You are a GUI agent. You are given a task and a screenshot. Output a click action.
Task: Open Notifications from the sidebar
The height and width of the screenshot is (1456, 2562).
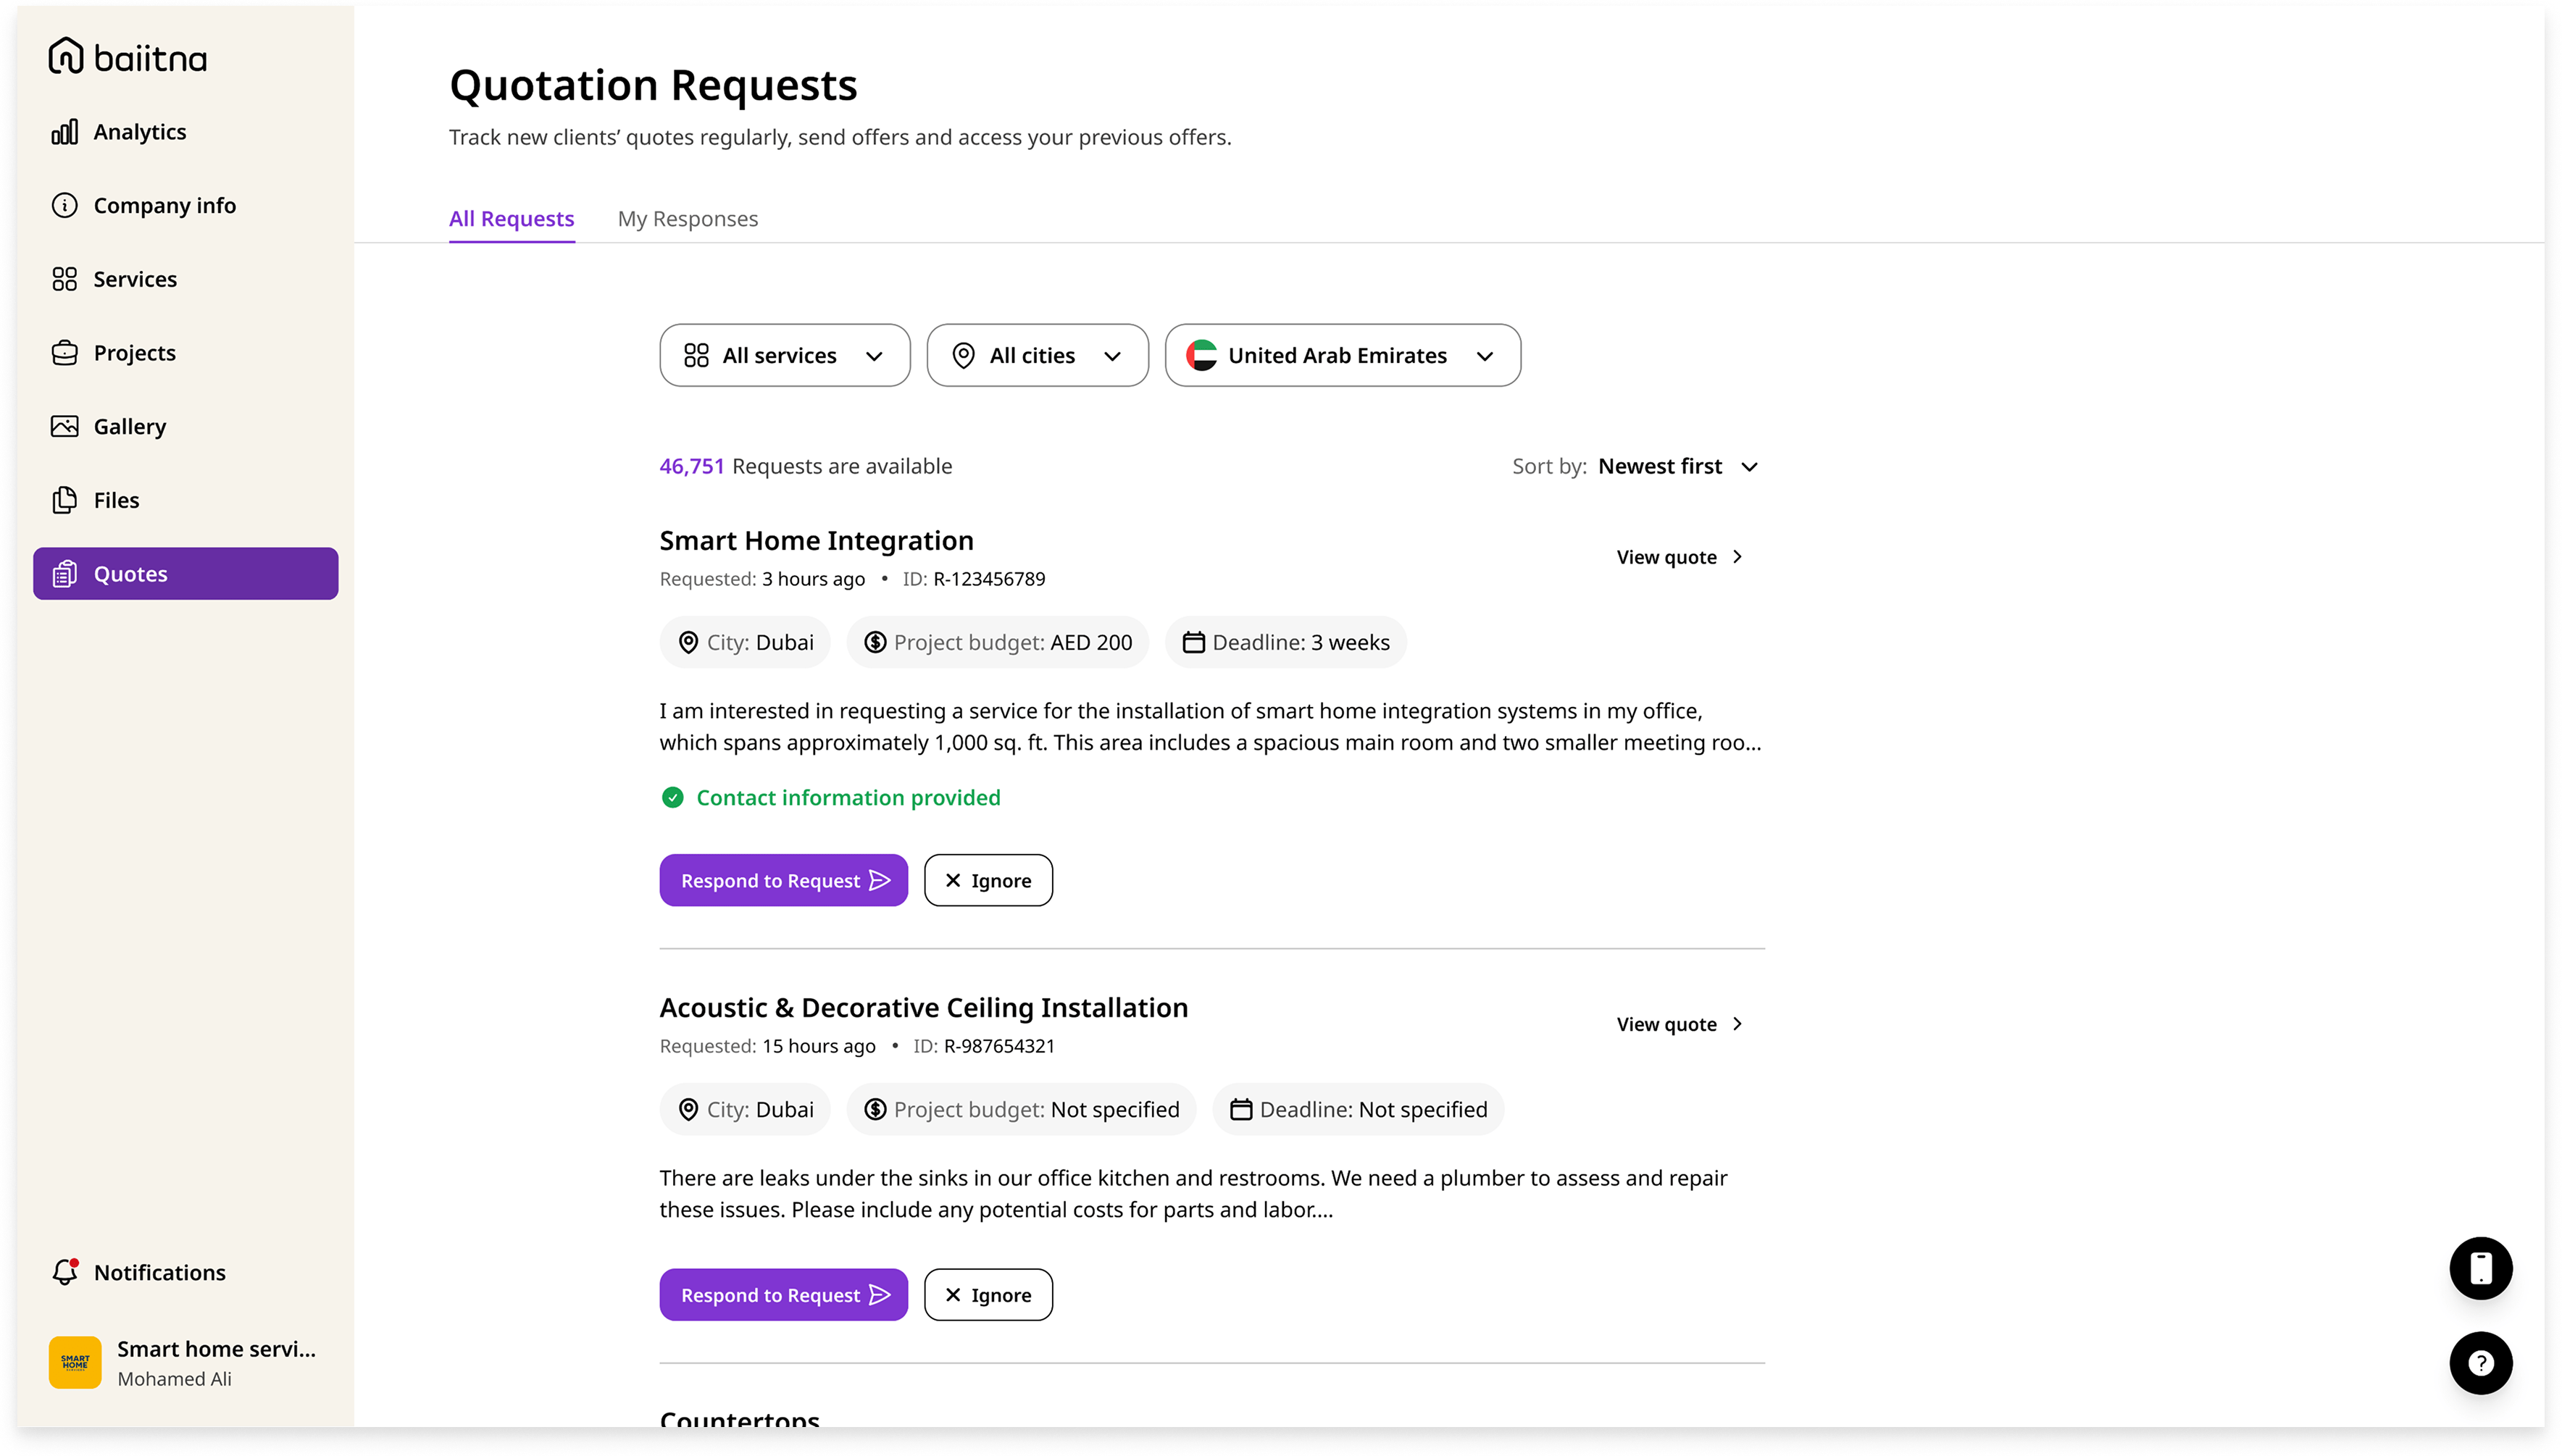pyautogui.click(x=160, y=1272)
